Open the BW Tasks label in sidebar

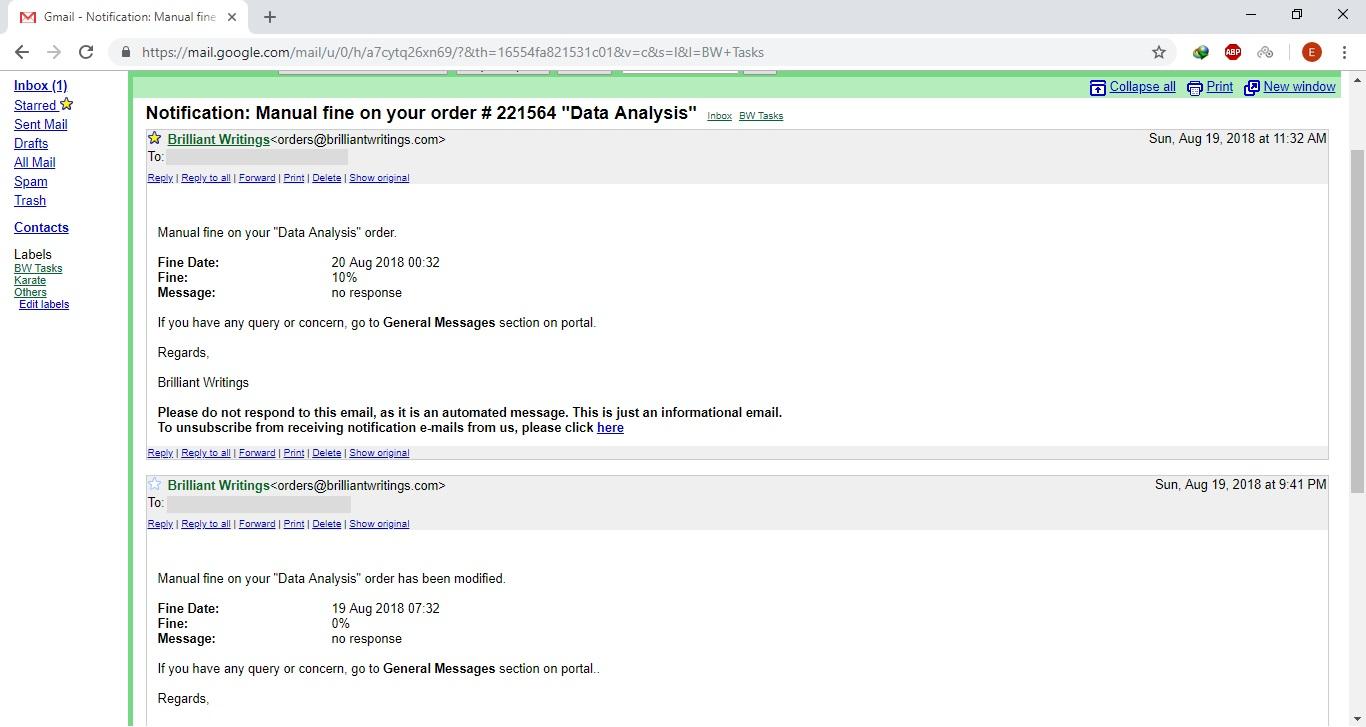tap(38, 268)
